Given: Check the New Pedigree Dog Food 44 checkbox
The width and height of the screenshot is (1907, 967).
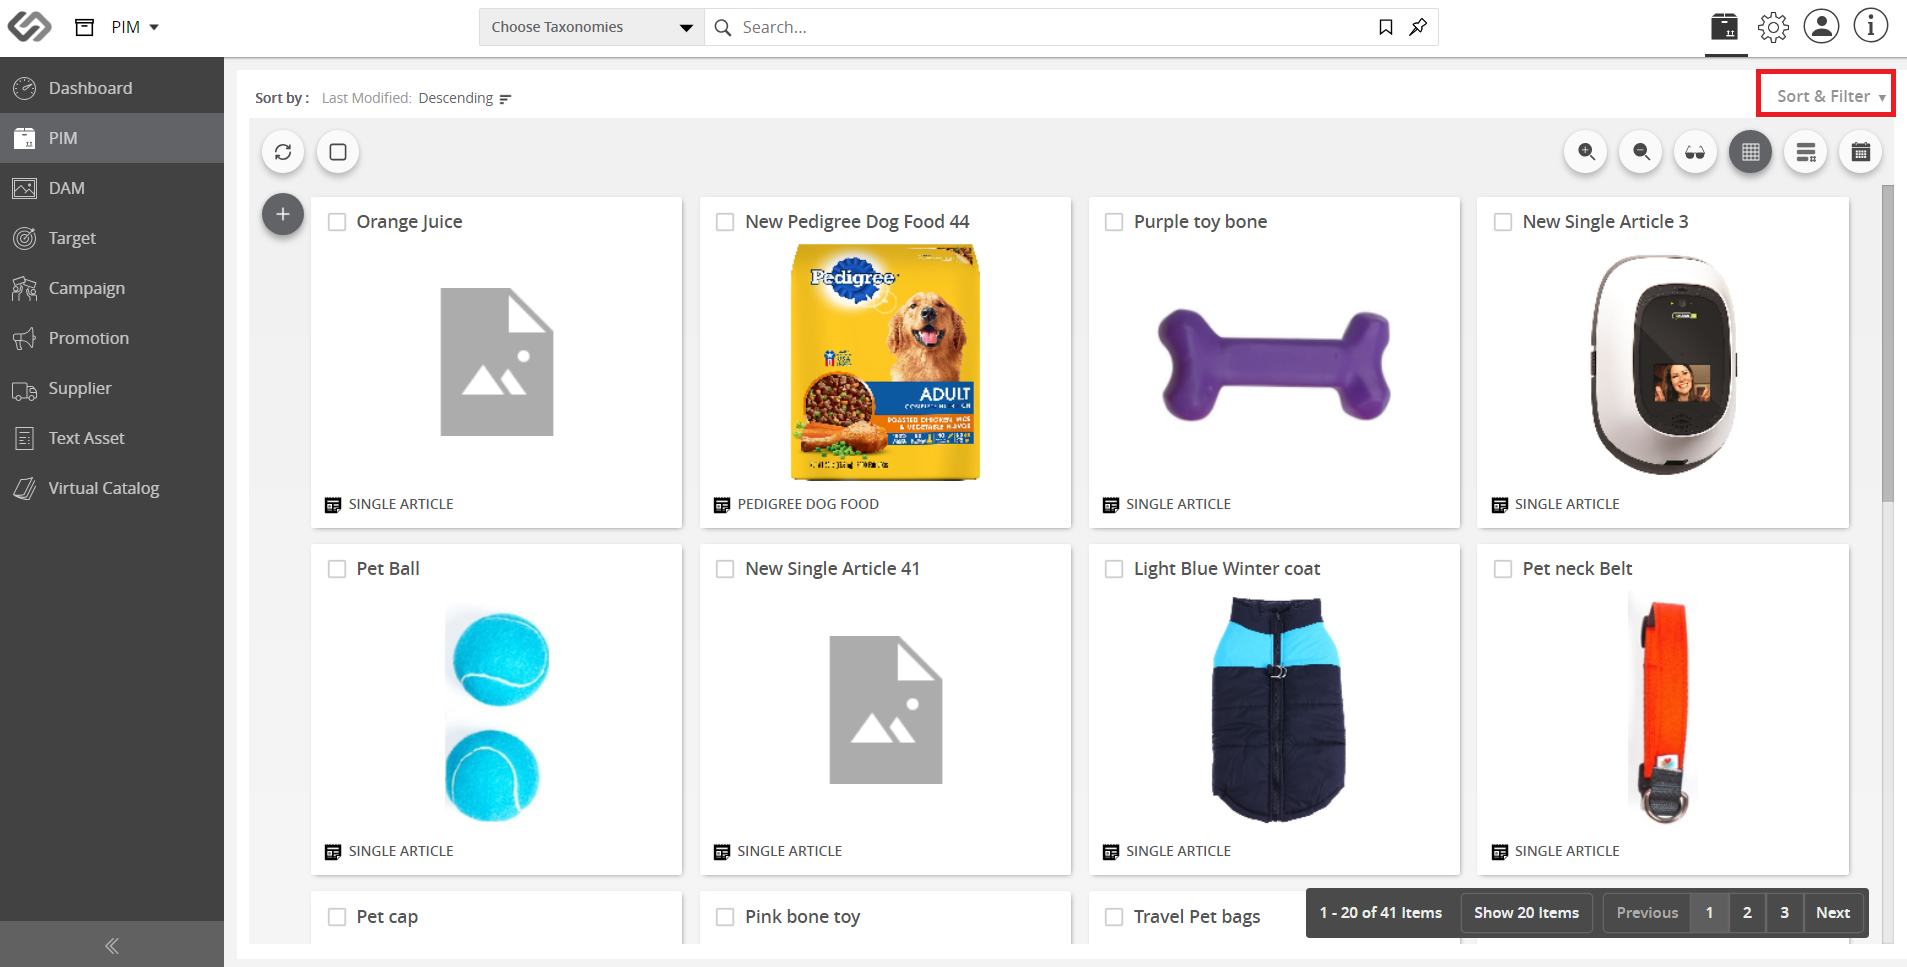Looking at the screenshot, I should pyautogui.click(x=725, y=222).
